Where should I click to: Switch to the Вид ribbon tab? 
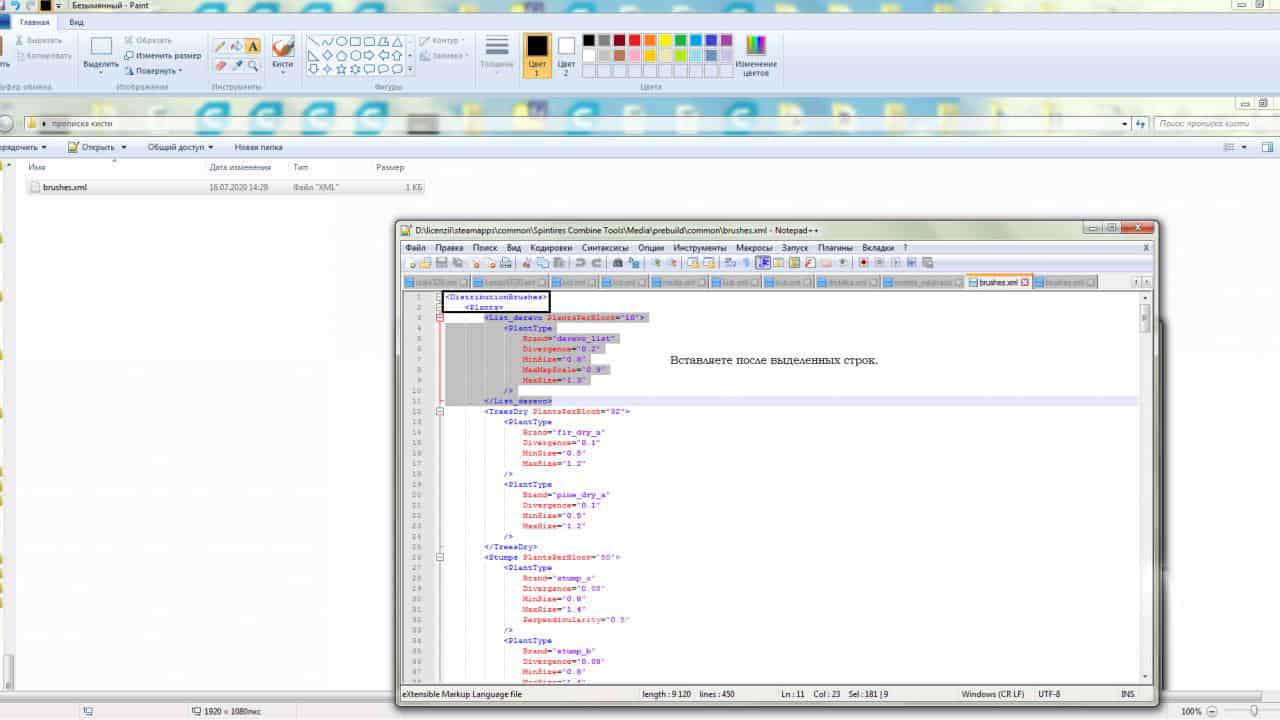pyautogui.click(x=77, y=21)
